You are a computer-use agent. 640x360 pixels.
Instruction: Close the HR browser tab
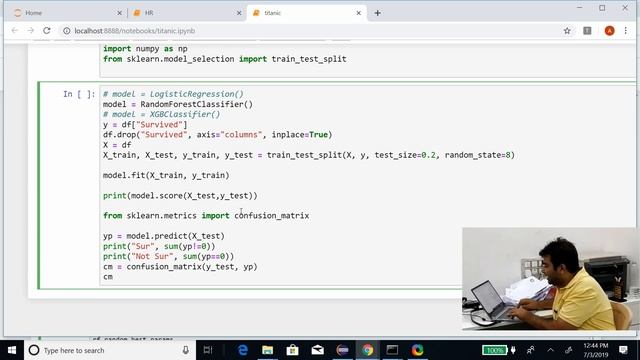coord(239,13)
